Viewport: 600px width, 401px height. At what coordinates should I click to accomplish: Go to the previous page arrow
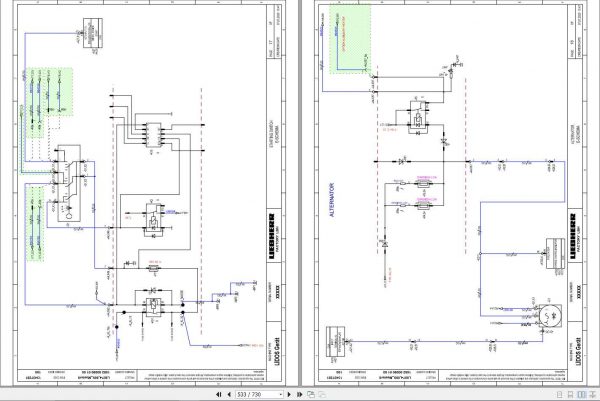[229, 394]
